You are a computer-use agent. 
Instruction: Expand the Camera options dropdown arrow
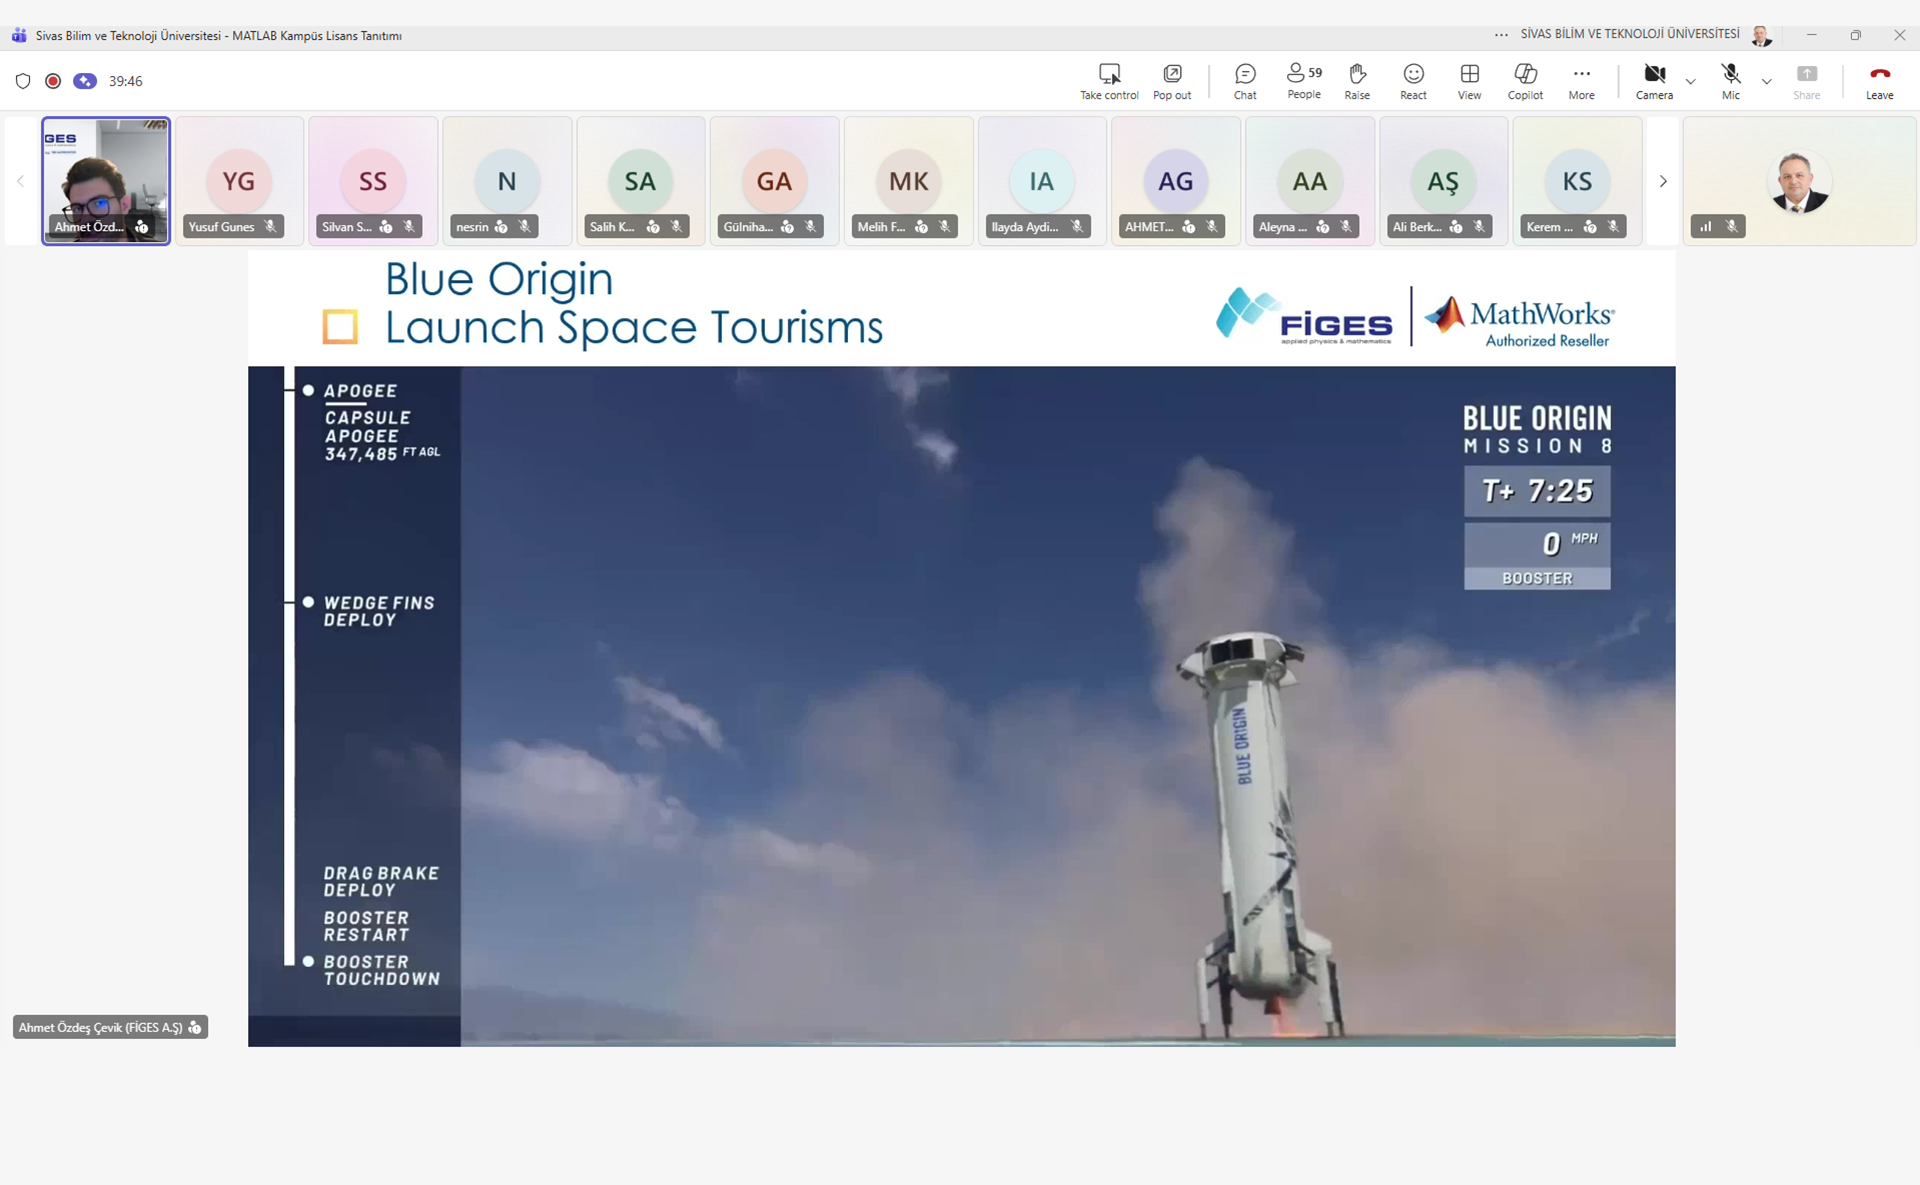[x=1691, y=81]
